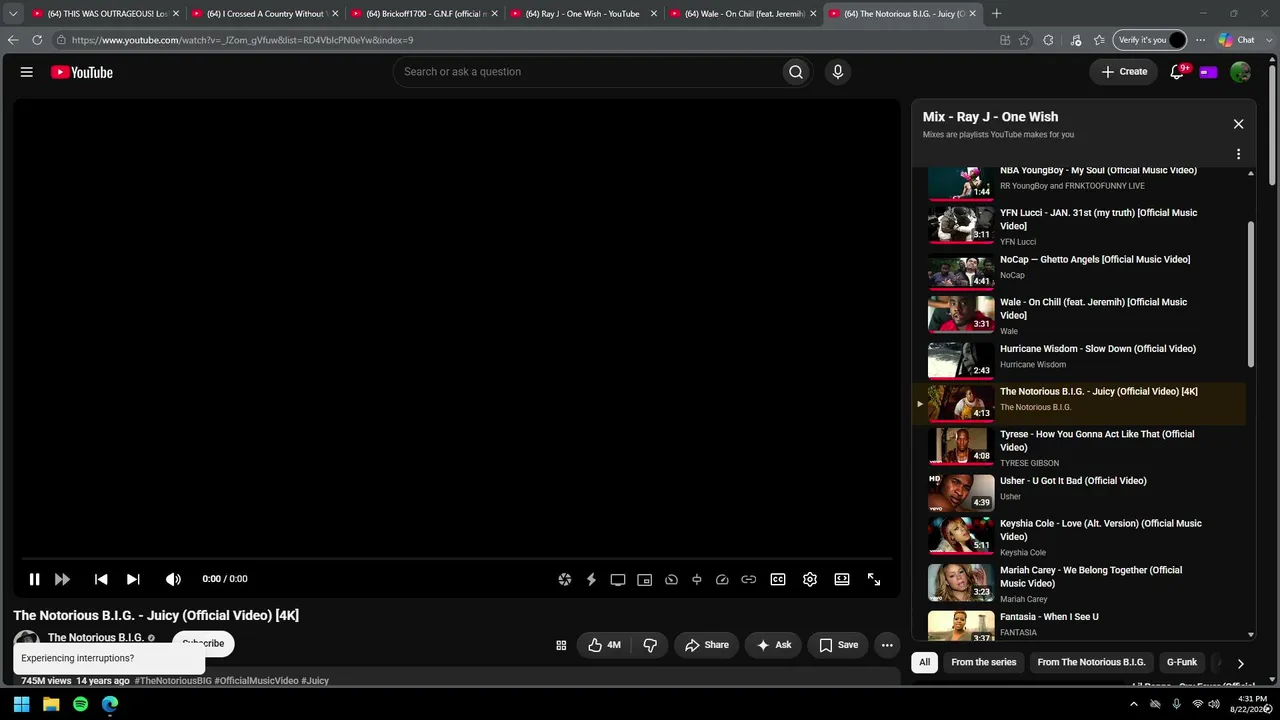Click the Ask AI button
This screenshot has width=1280, height=720.
coord(774,645)
